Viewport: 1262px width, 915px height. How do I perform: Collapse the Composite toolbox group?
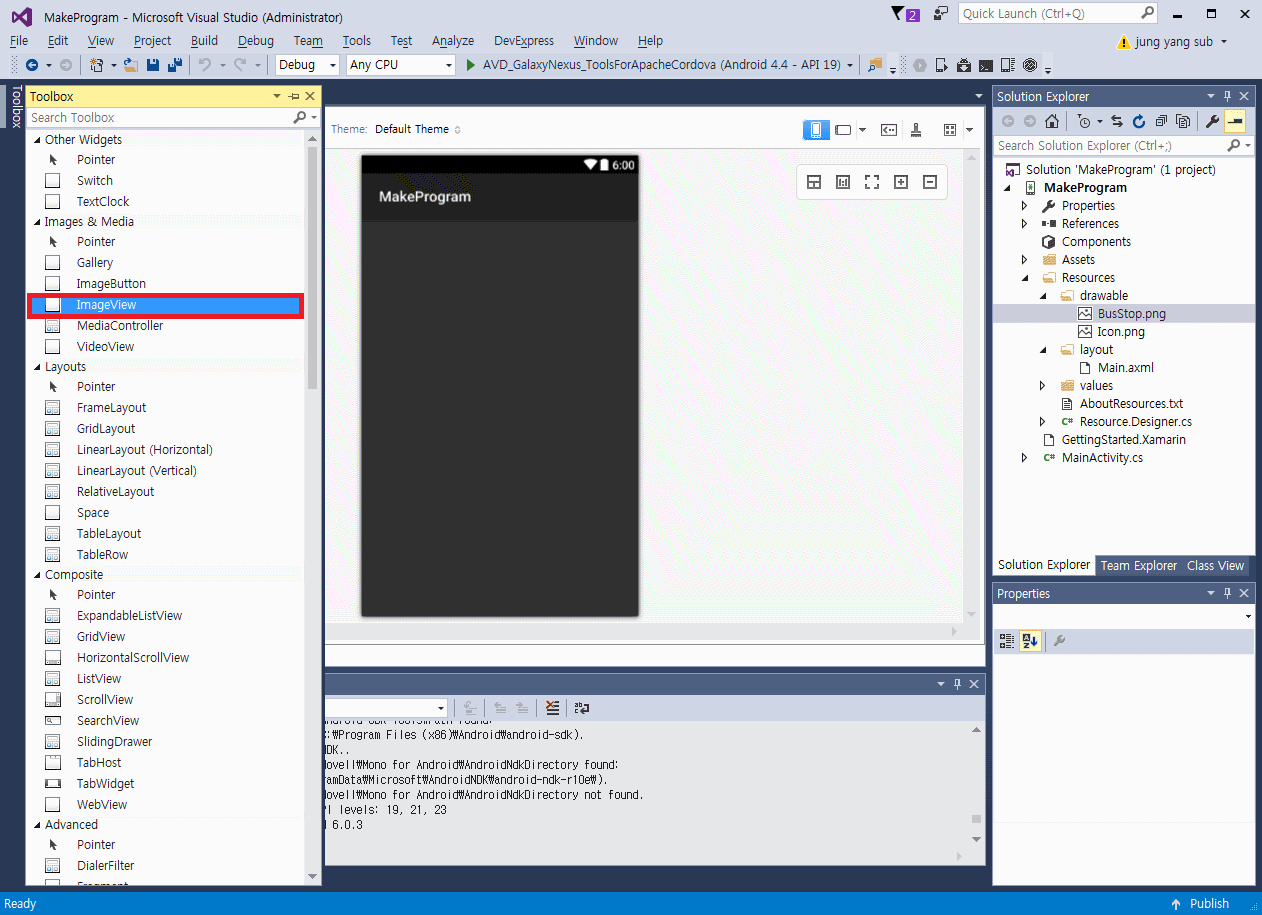pyautogui.click(x=37, y=575)
